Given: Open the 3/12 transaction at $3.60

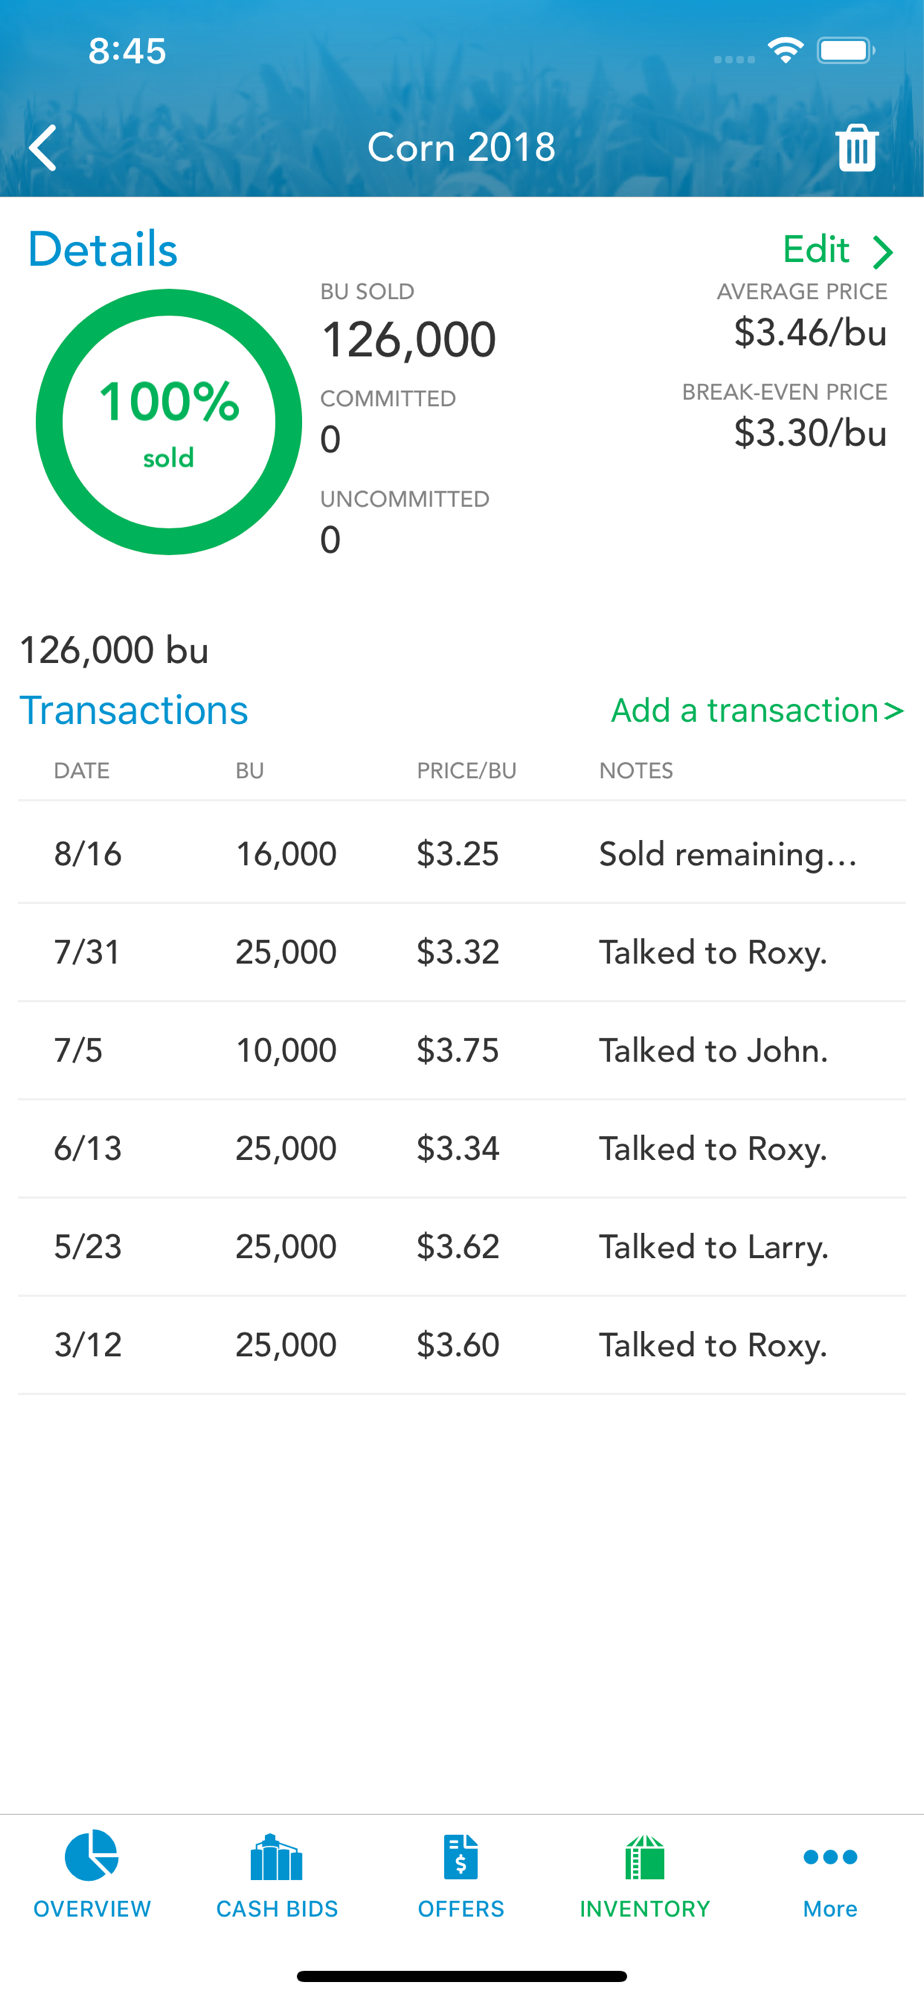Looking at the screenshot, I should tap(462, 1345).
